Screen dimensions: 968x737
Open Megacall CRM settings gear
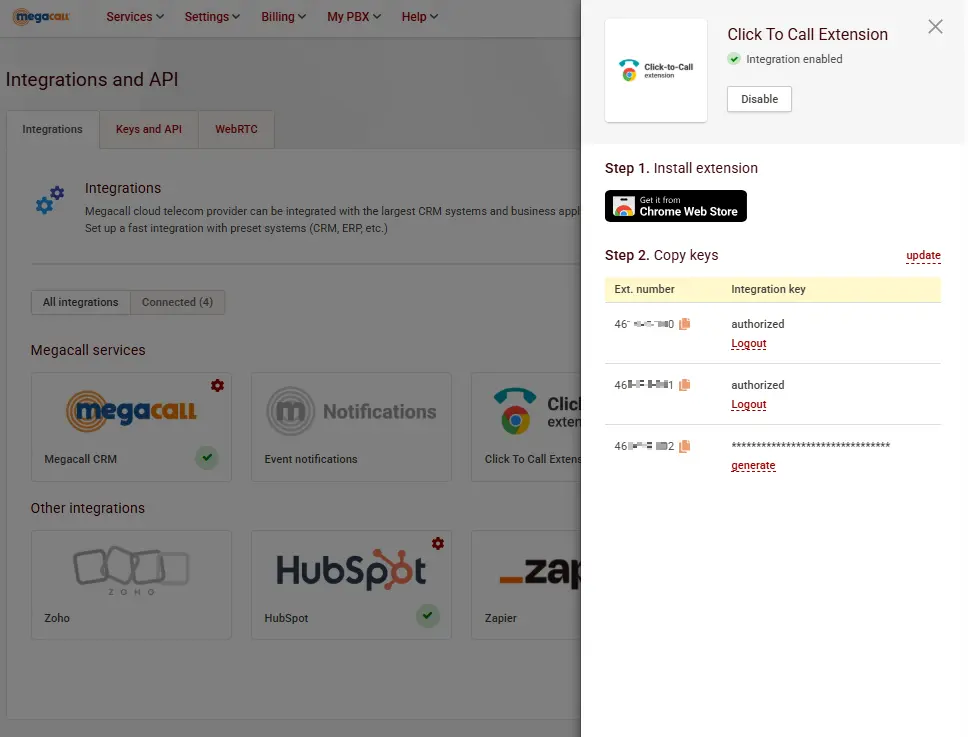[x=217, y=386]
